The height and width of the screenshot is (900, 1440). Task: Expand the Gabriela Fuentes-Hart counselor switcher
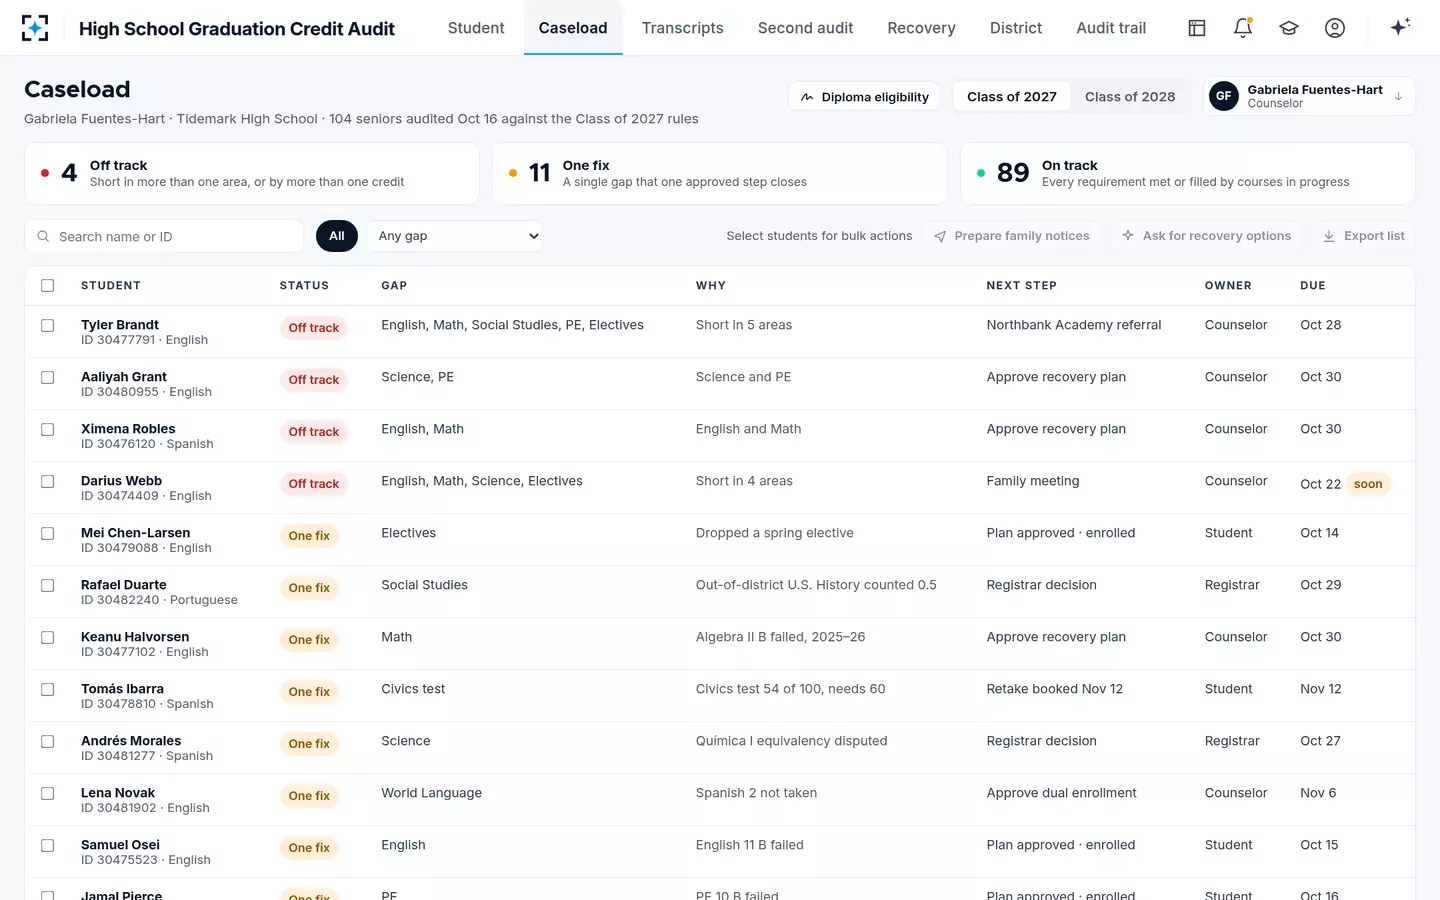1309,96
